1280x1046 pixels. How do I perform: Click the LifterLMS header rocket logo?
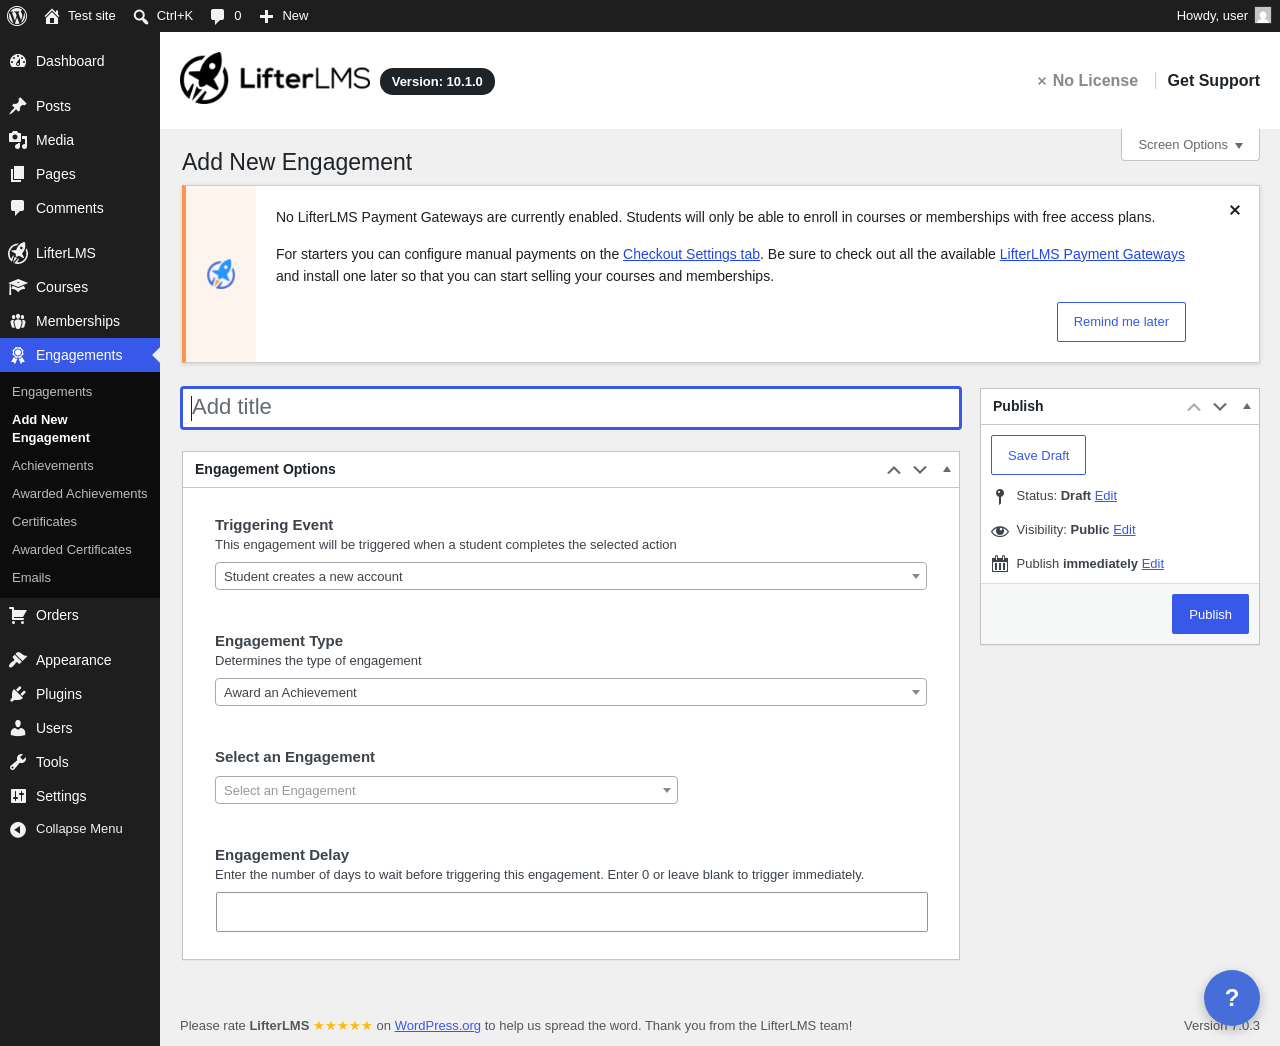pos(204,78)
